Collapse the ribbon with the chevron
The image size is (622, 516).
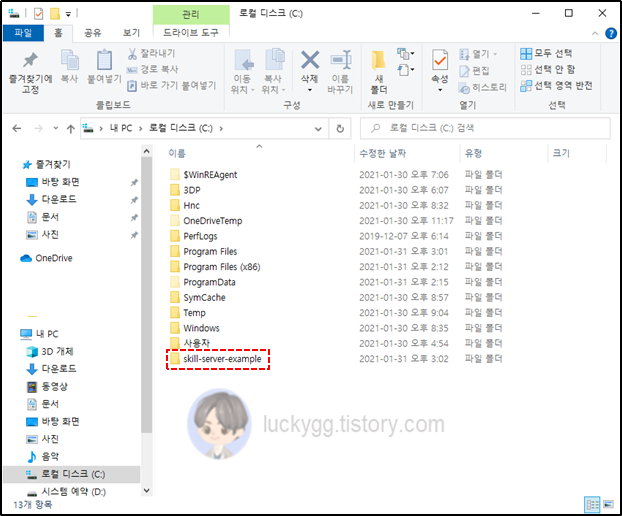595,34
